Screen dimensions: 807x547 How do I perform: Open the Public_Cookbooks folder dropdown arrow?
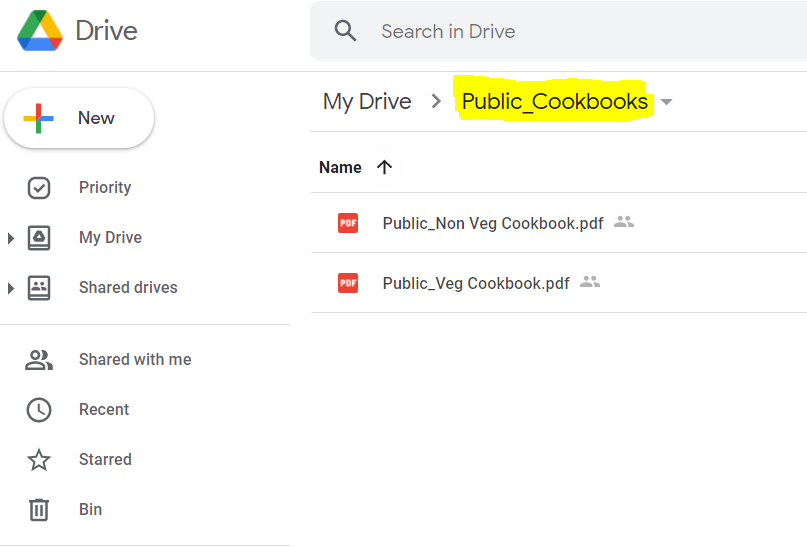click(667, 102)
